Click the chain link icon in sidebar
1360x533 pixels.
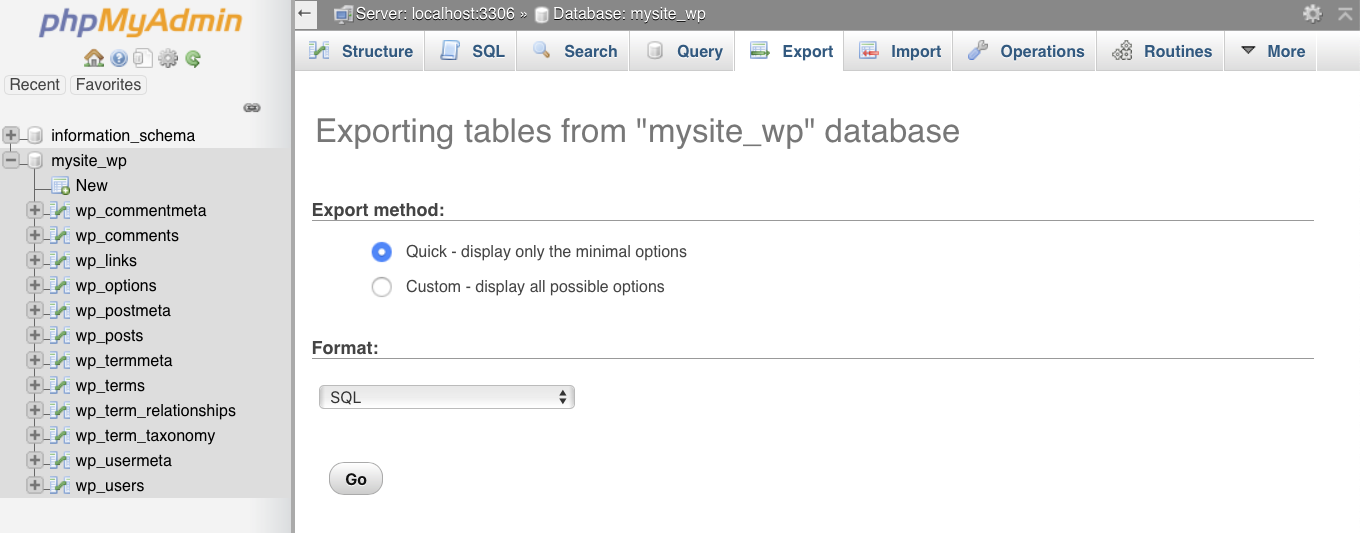pos(252,108)
